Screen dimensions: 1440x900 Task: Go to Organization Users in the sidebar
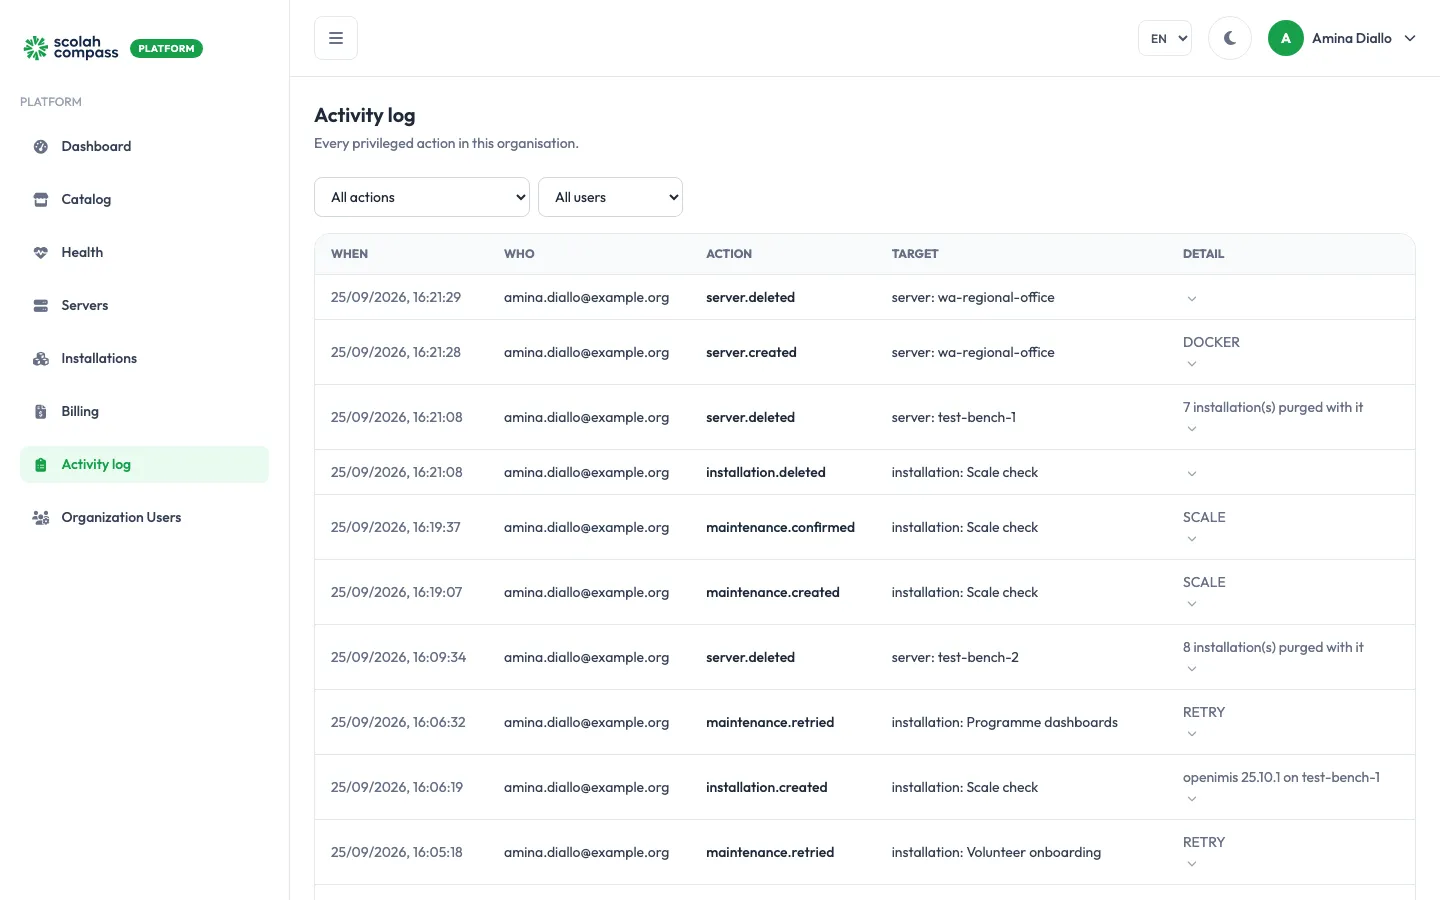[x=144, y=517]
